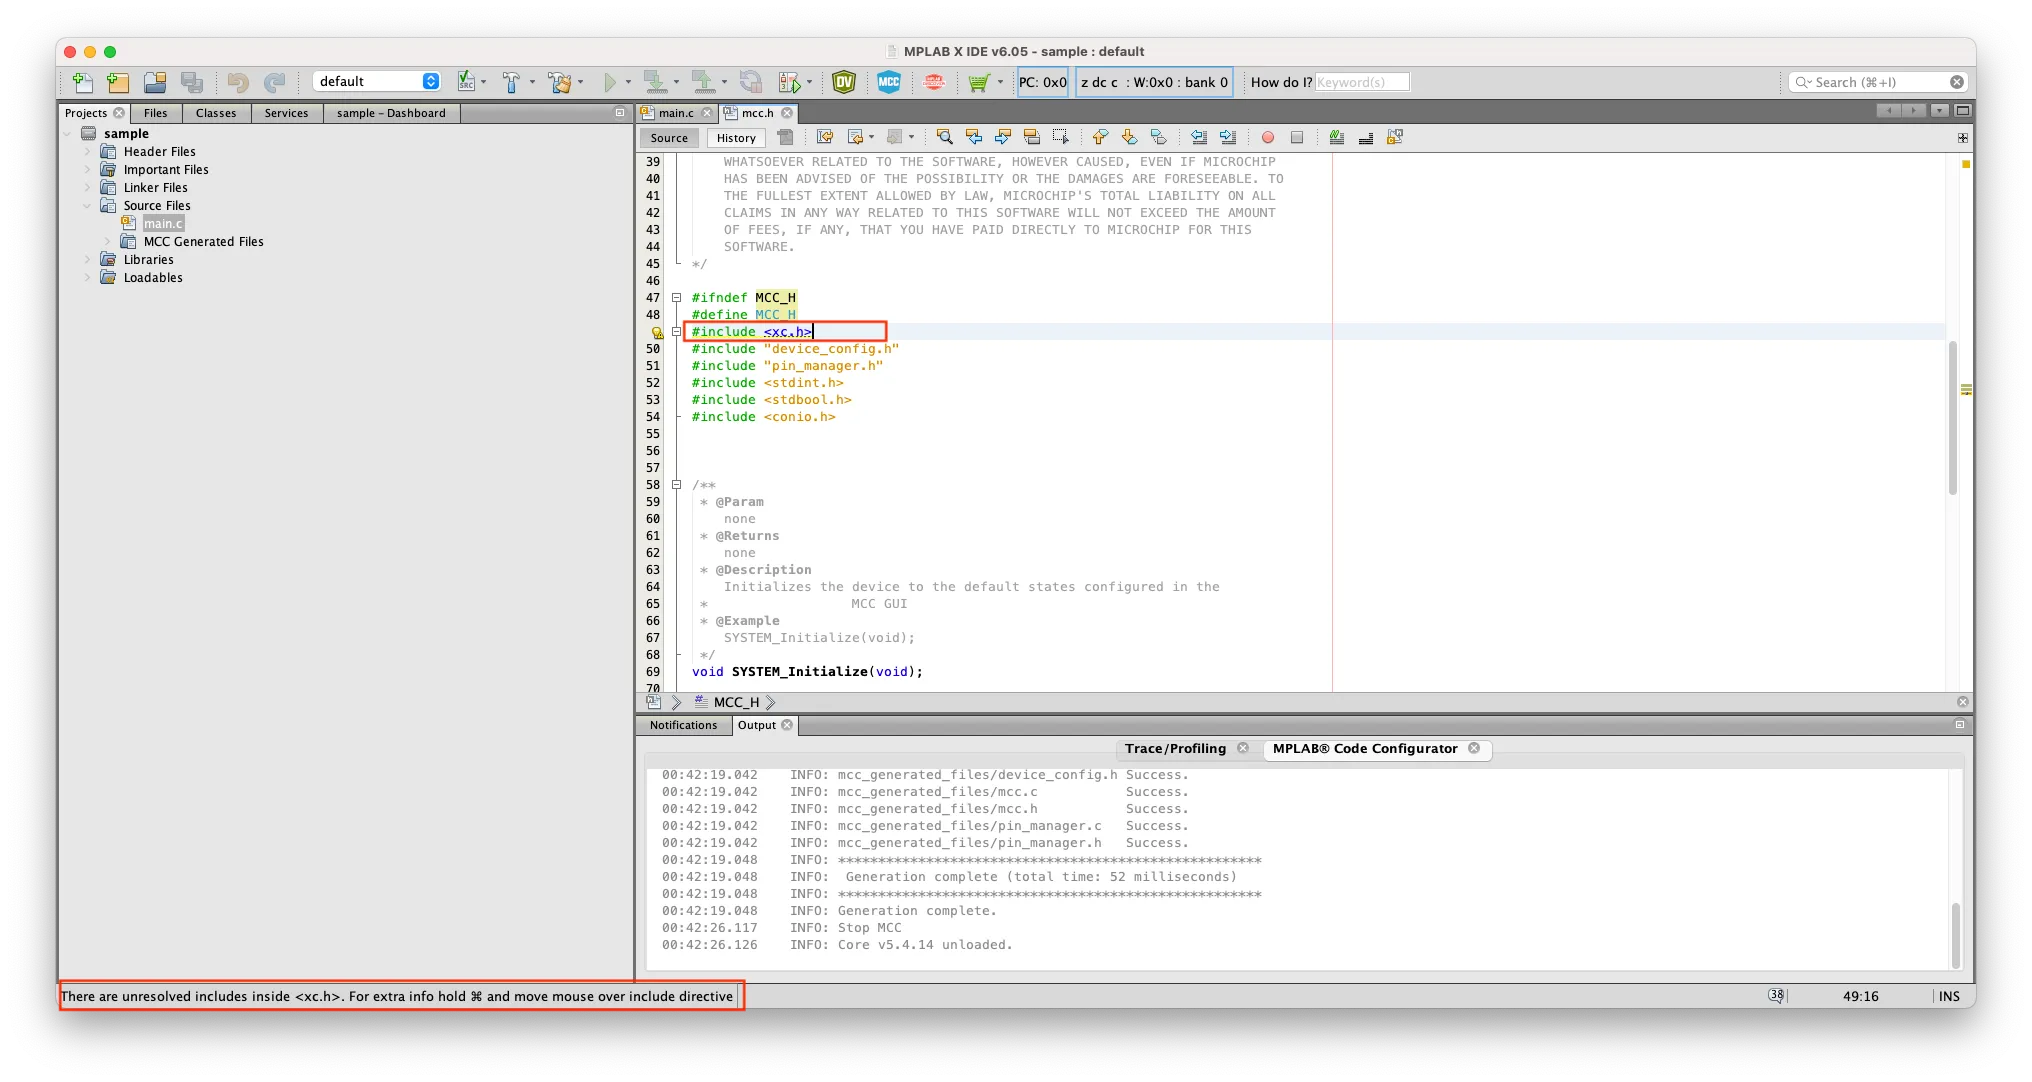
Task: Expand the Linker Files folder
Action: tap(87, 188)
